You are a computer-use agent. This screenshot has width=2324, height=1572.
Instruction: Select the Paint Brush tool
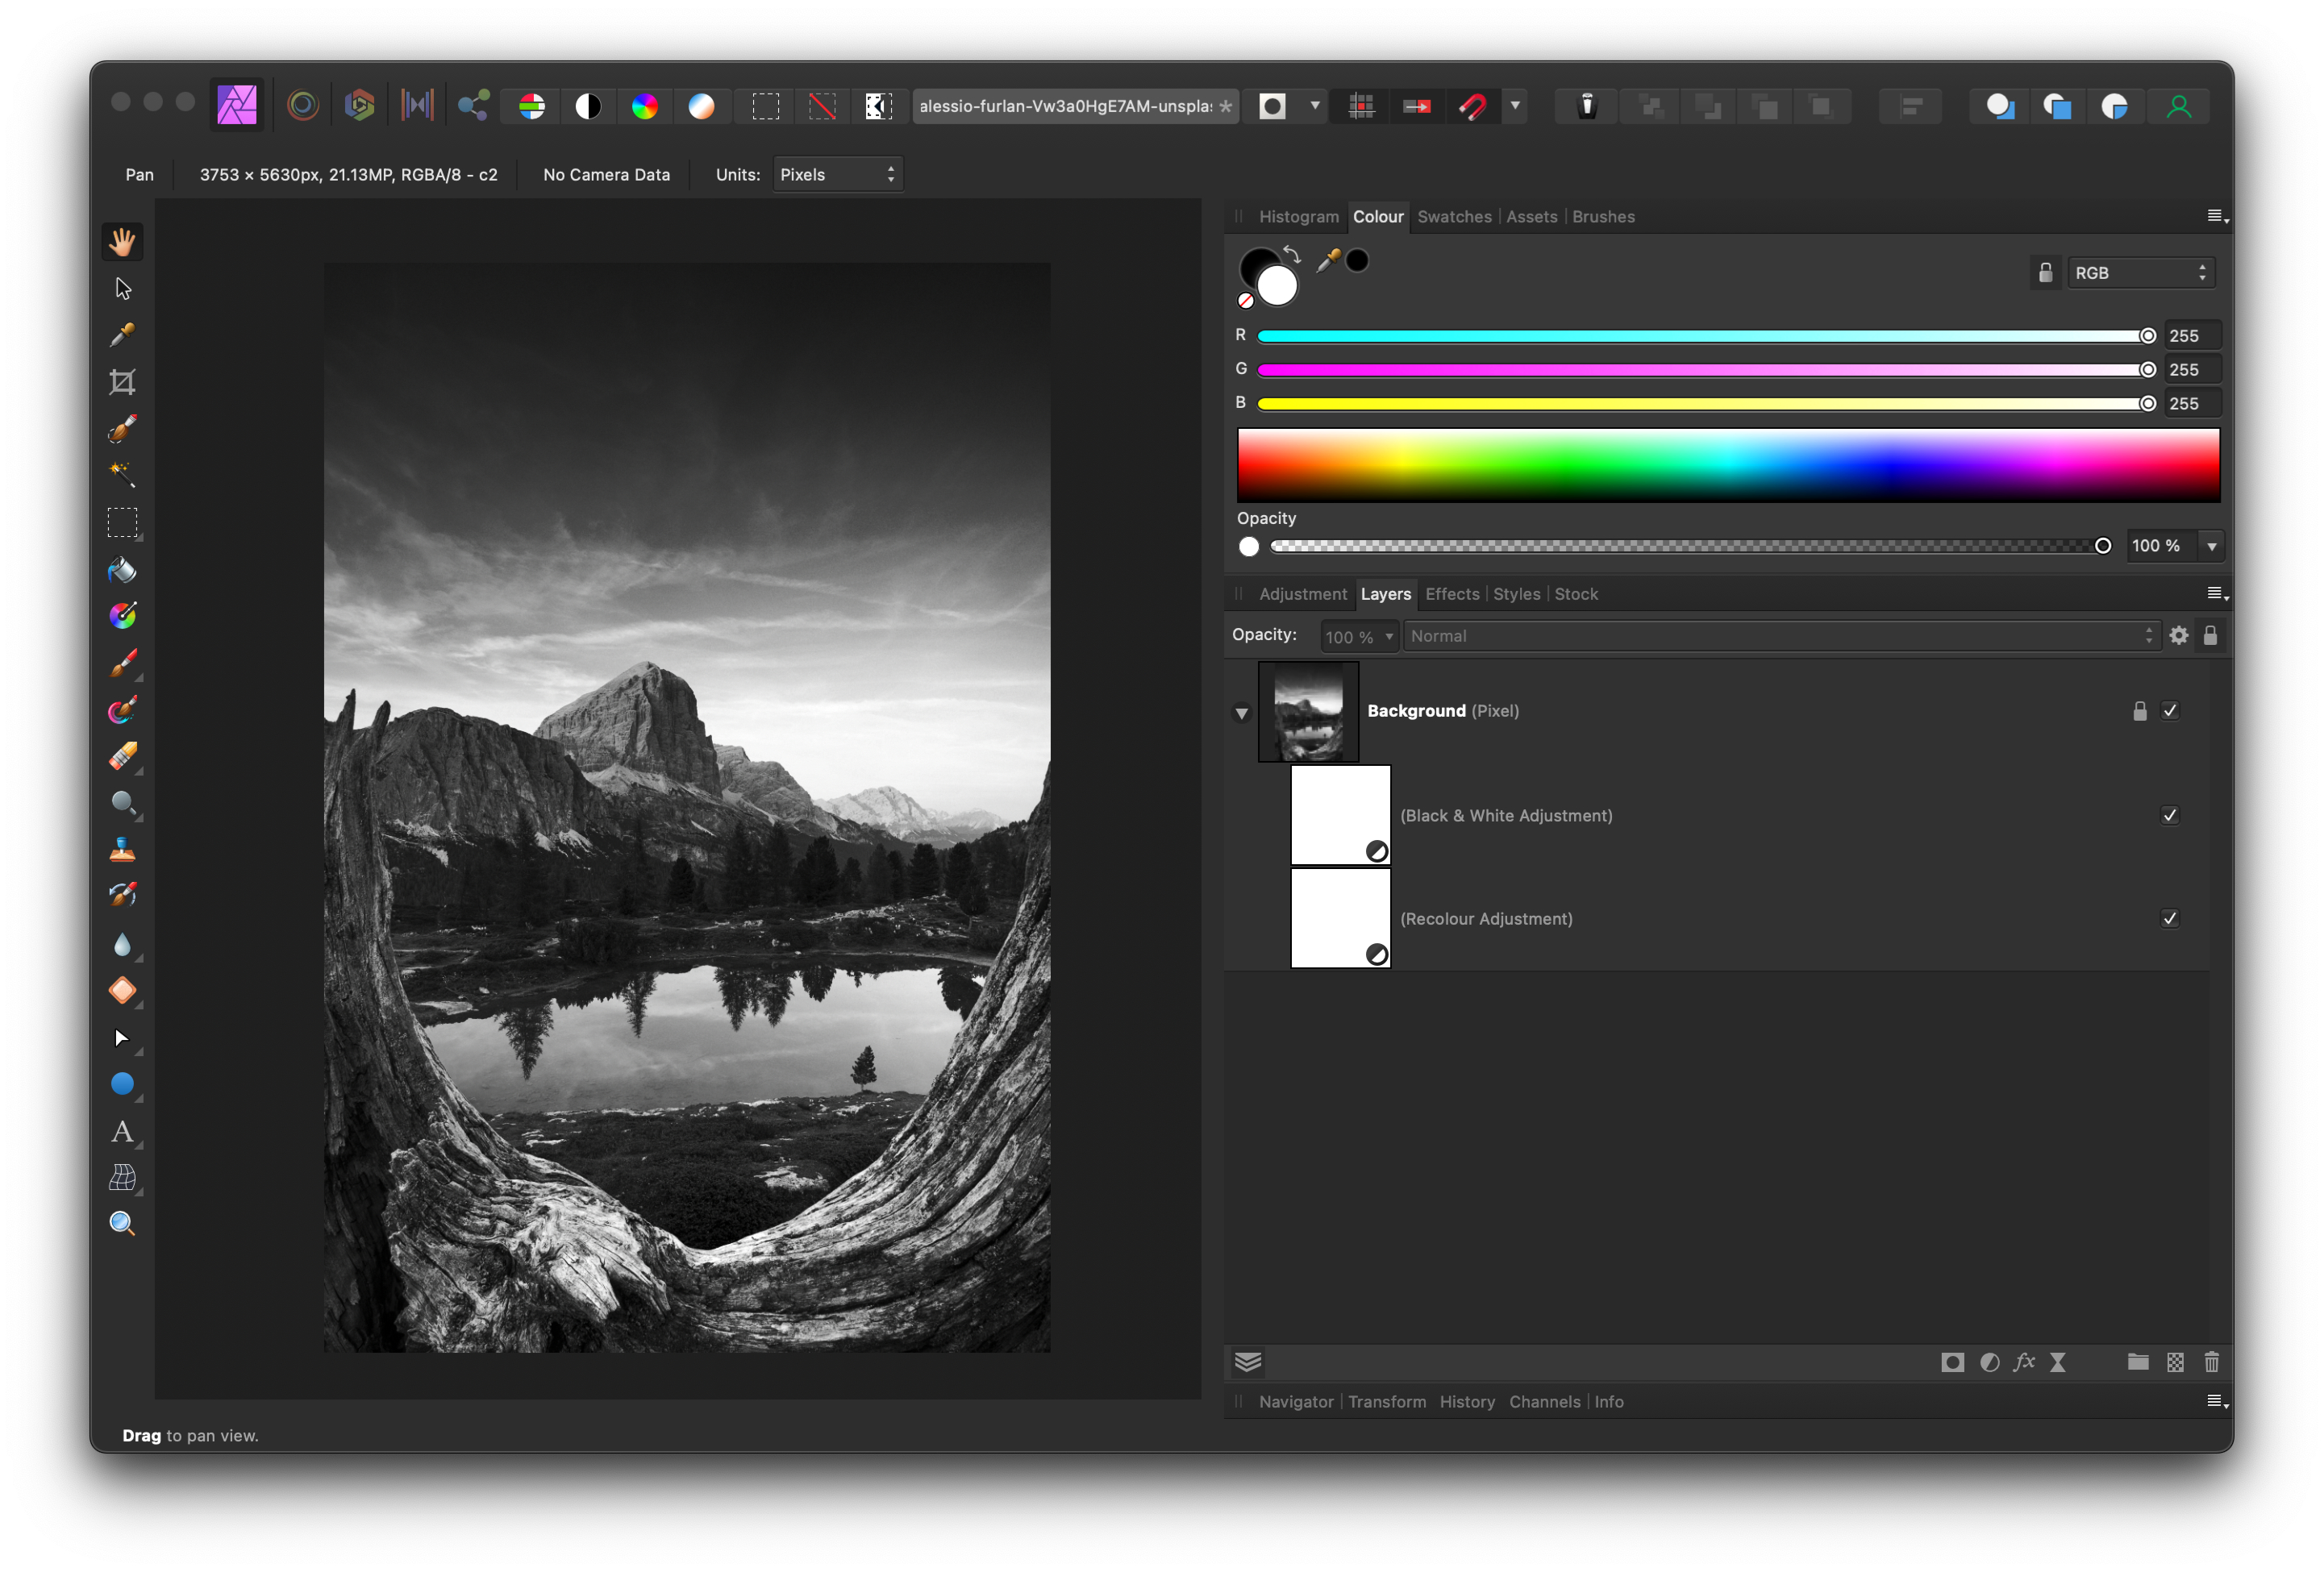[x=122, y=663]
